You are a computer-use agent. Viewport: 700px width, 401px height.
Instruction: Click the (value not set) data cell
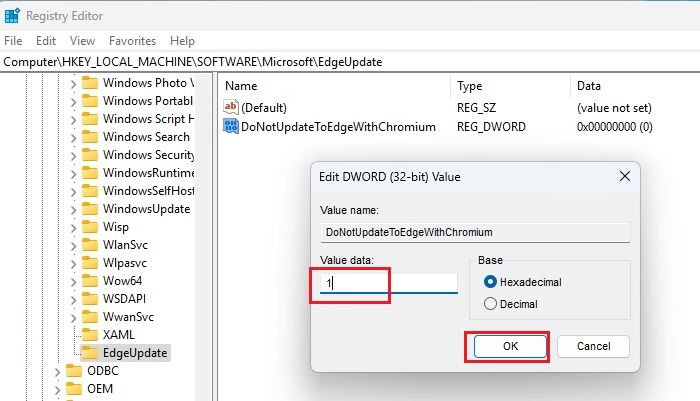[614, 108]
